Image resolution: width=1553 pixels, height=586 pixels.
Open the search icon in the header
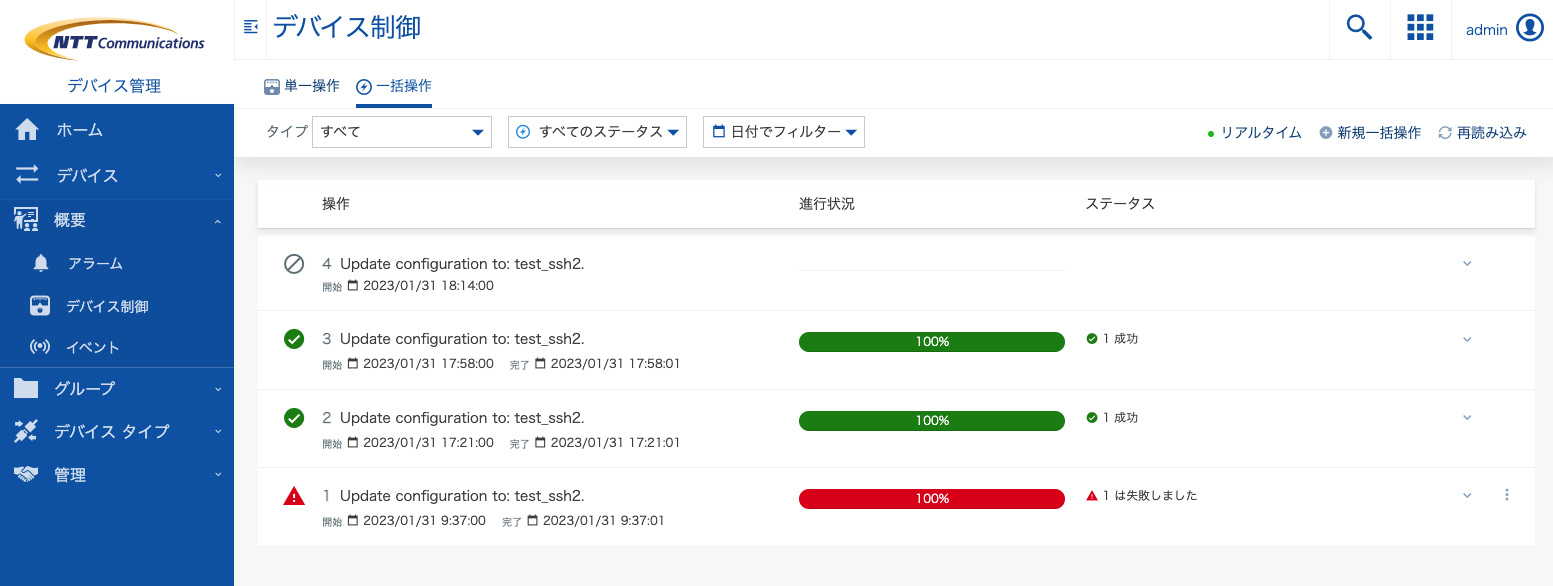click(x=1358, y=27)
